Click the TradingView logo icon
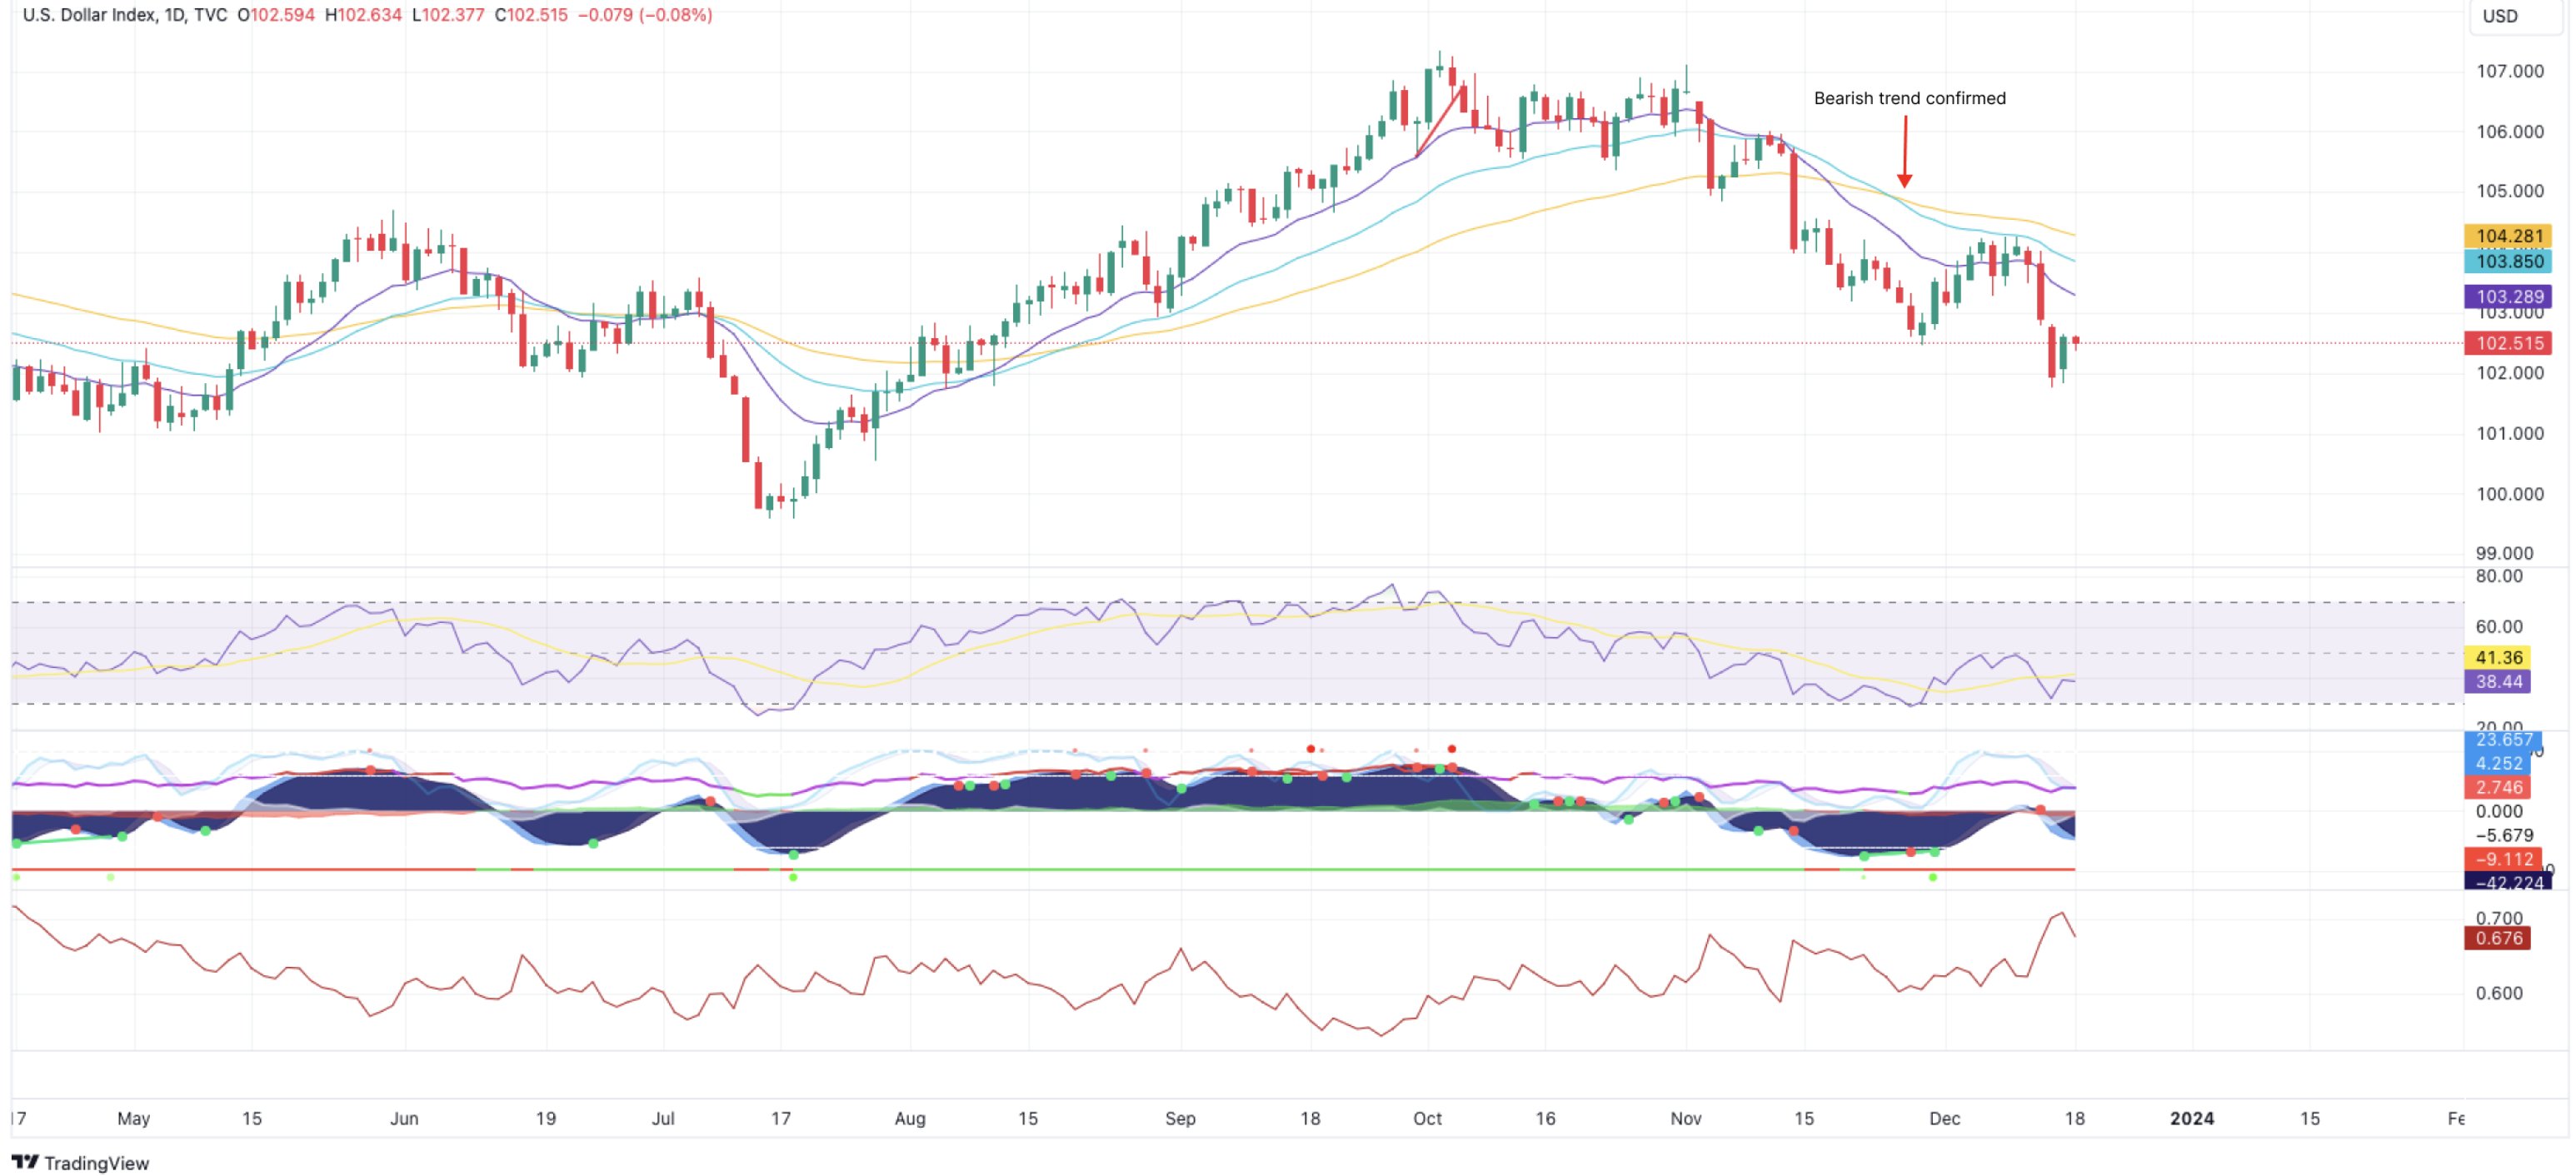The width and height of the screenshot is (2576, 1176). (x=24, y=1161)
